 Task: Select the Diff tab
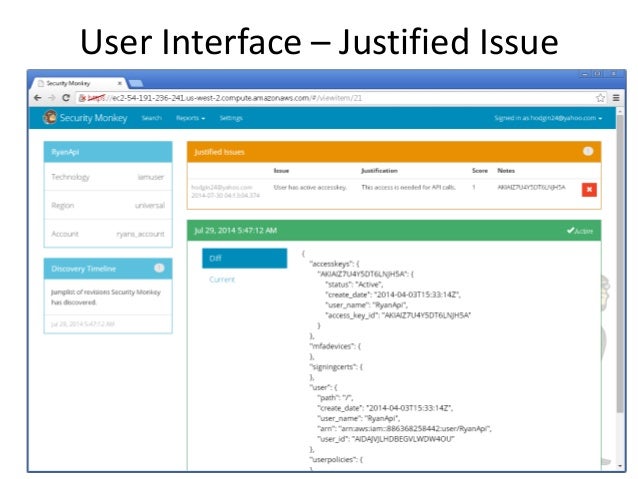[245, 258]
